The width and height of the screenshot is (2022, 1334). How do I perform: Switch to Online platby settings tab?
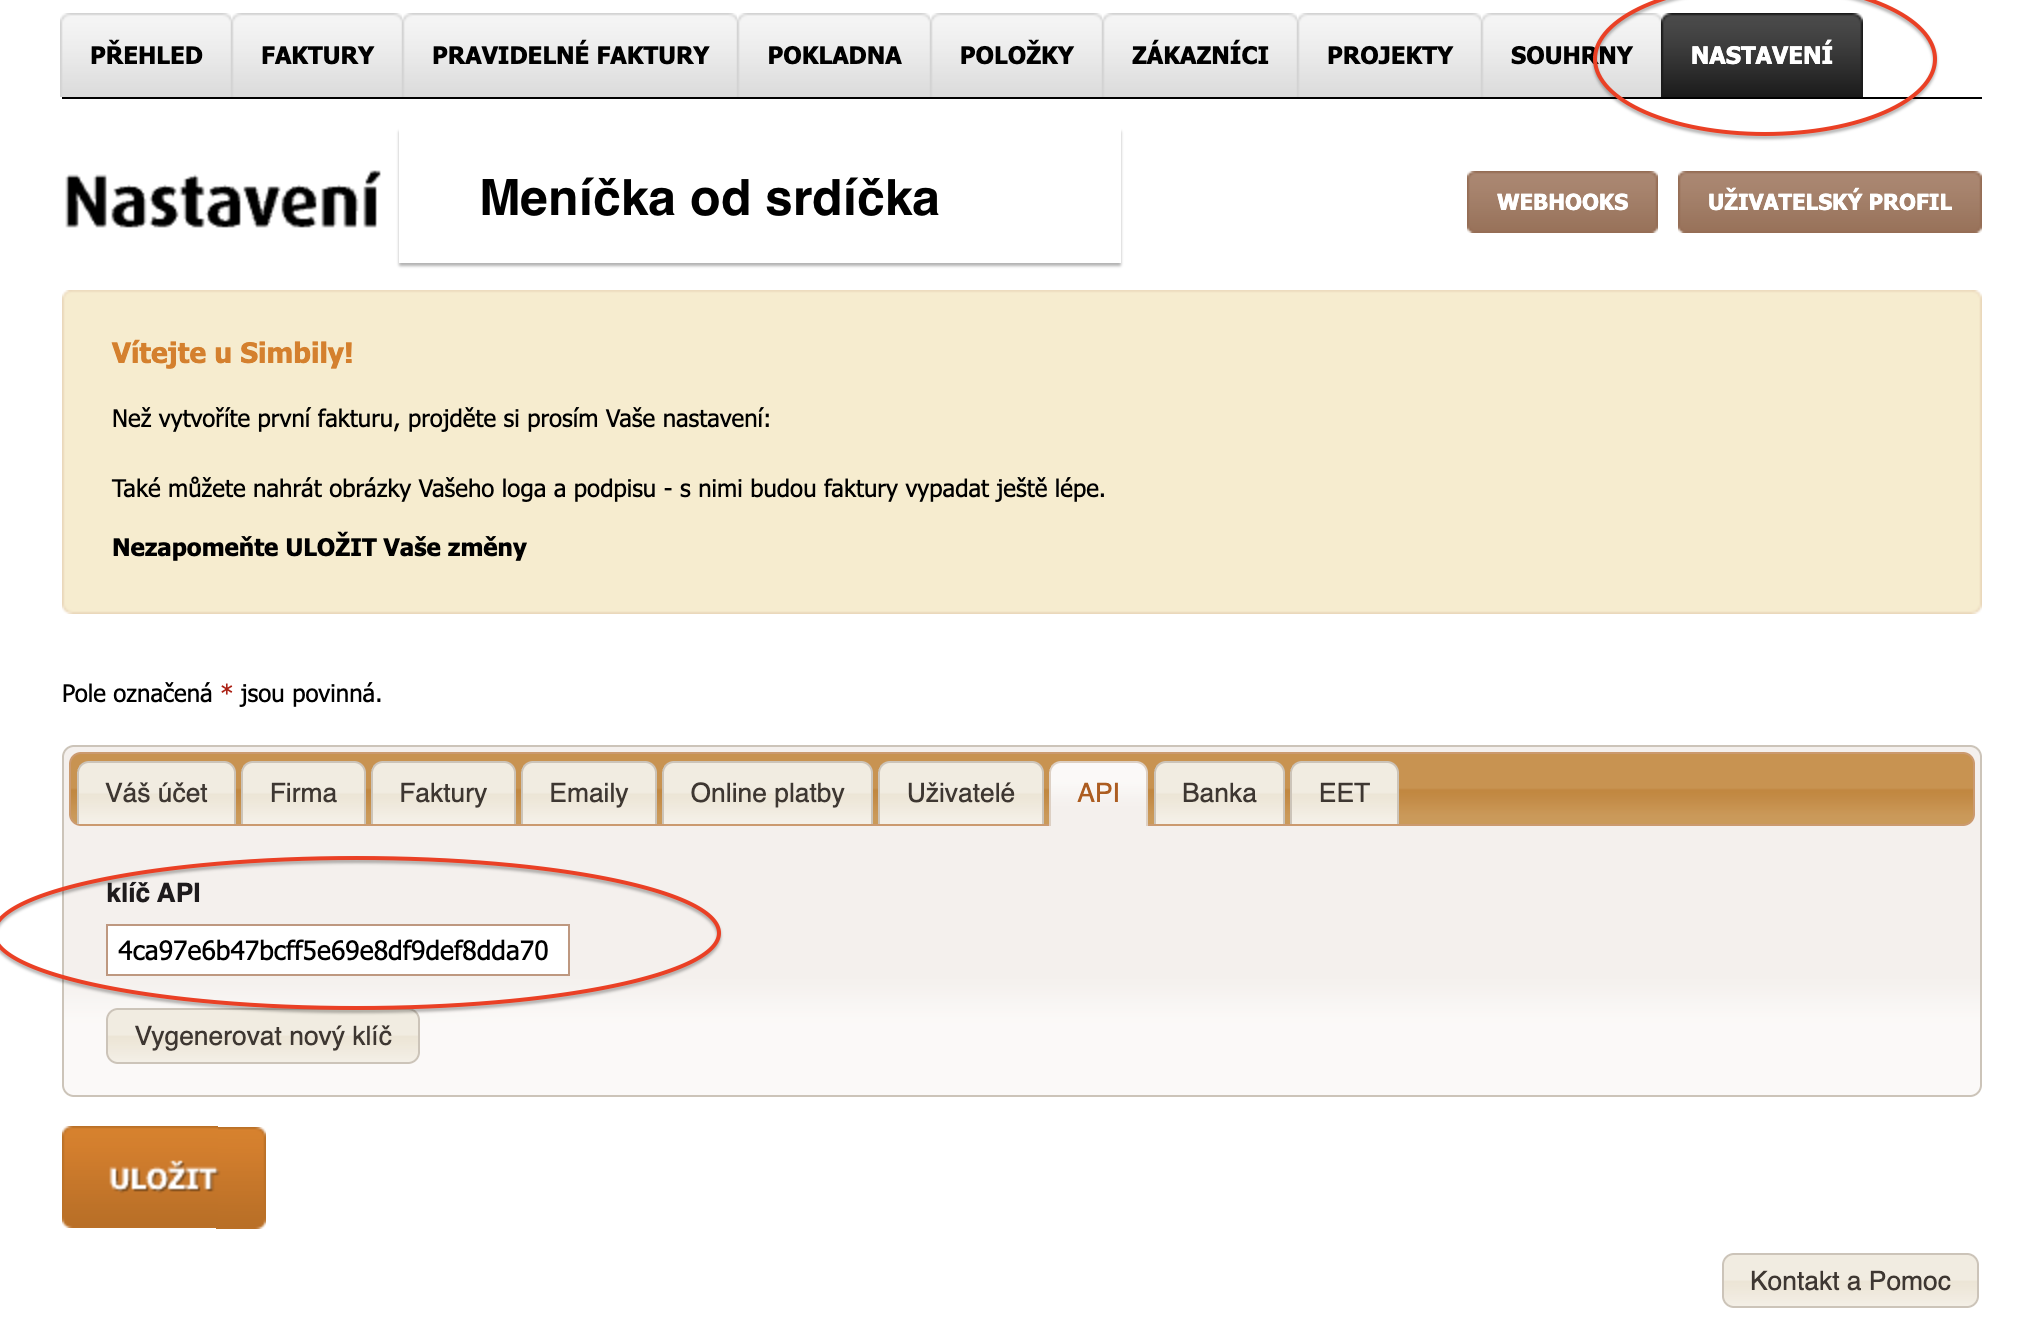pos(767,793)
